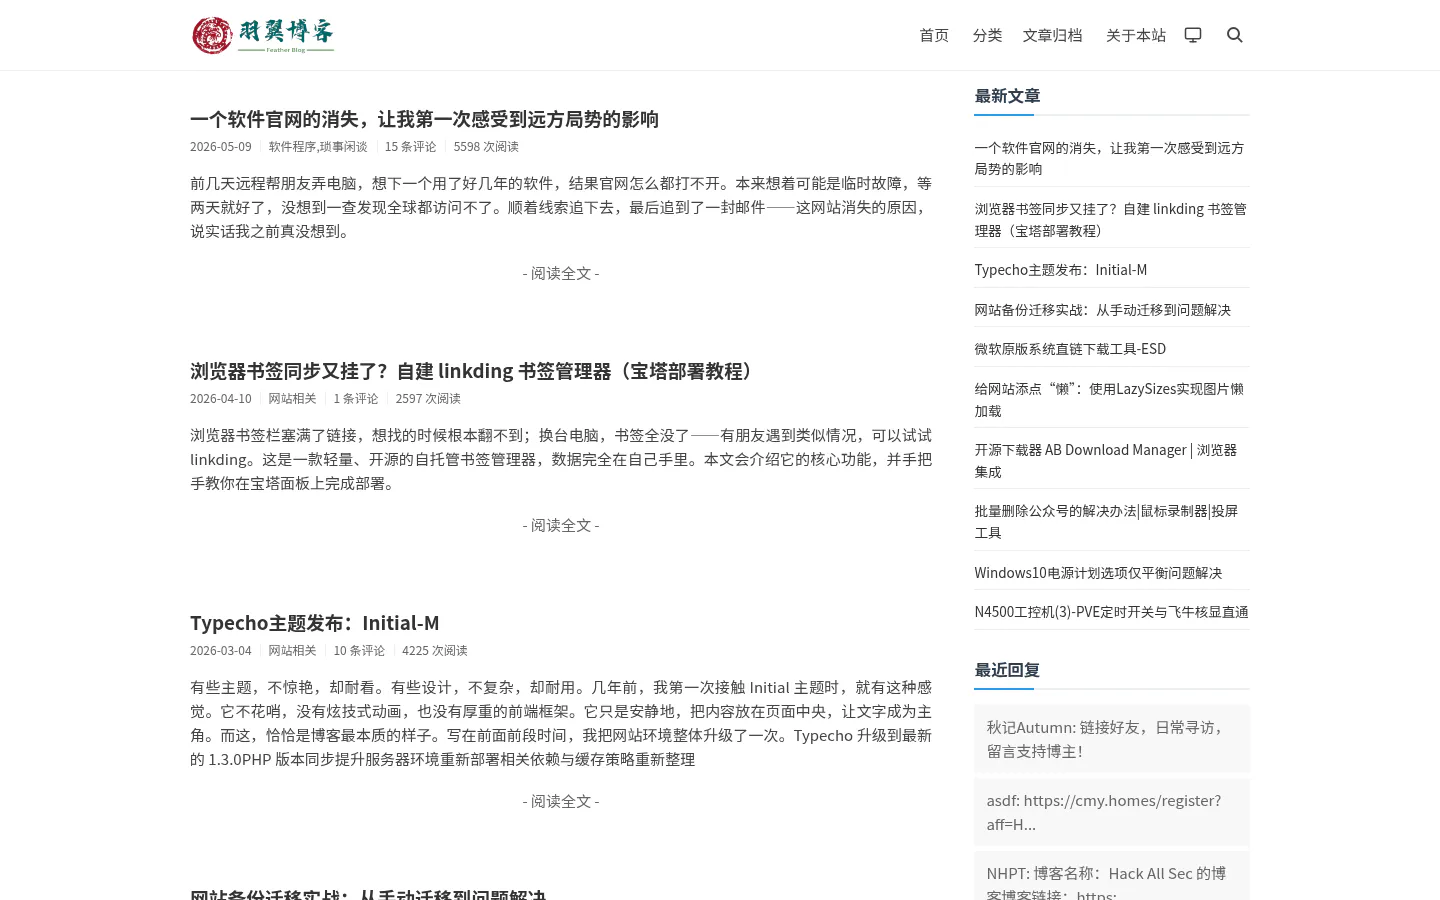The image size is (1440, 900).
Task: Click 阅读全文 under the linkding article
Action: [x=561, y=525]
